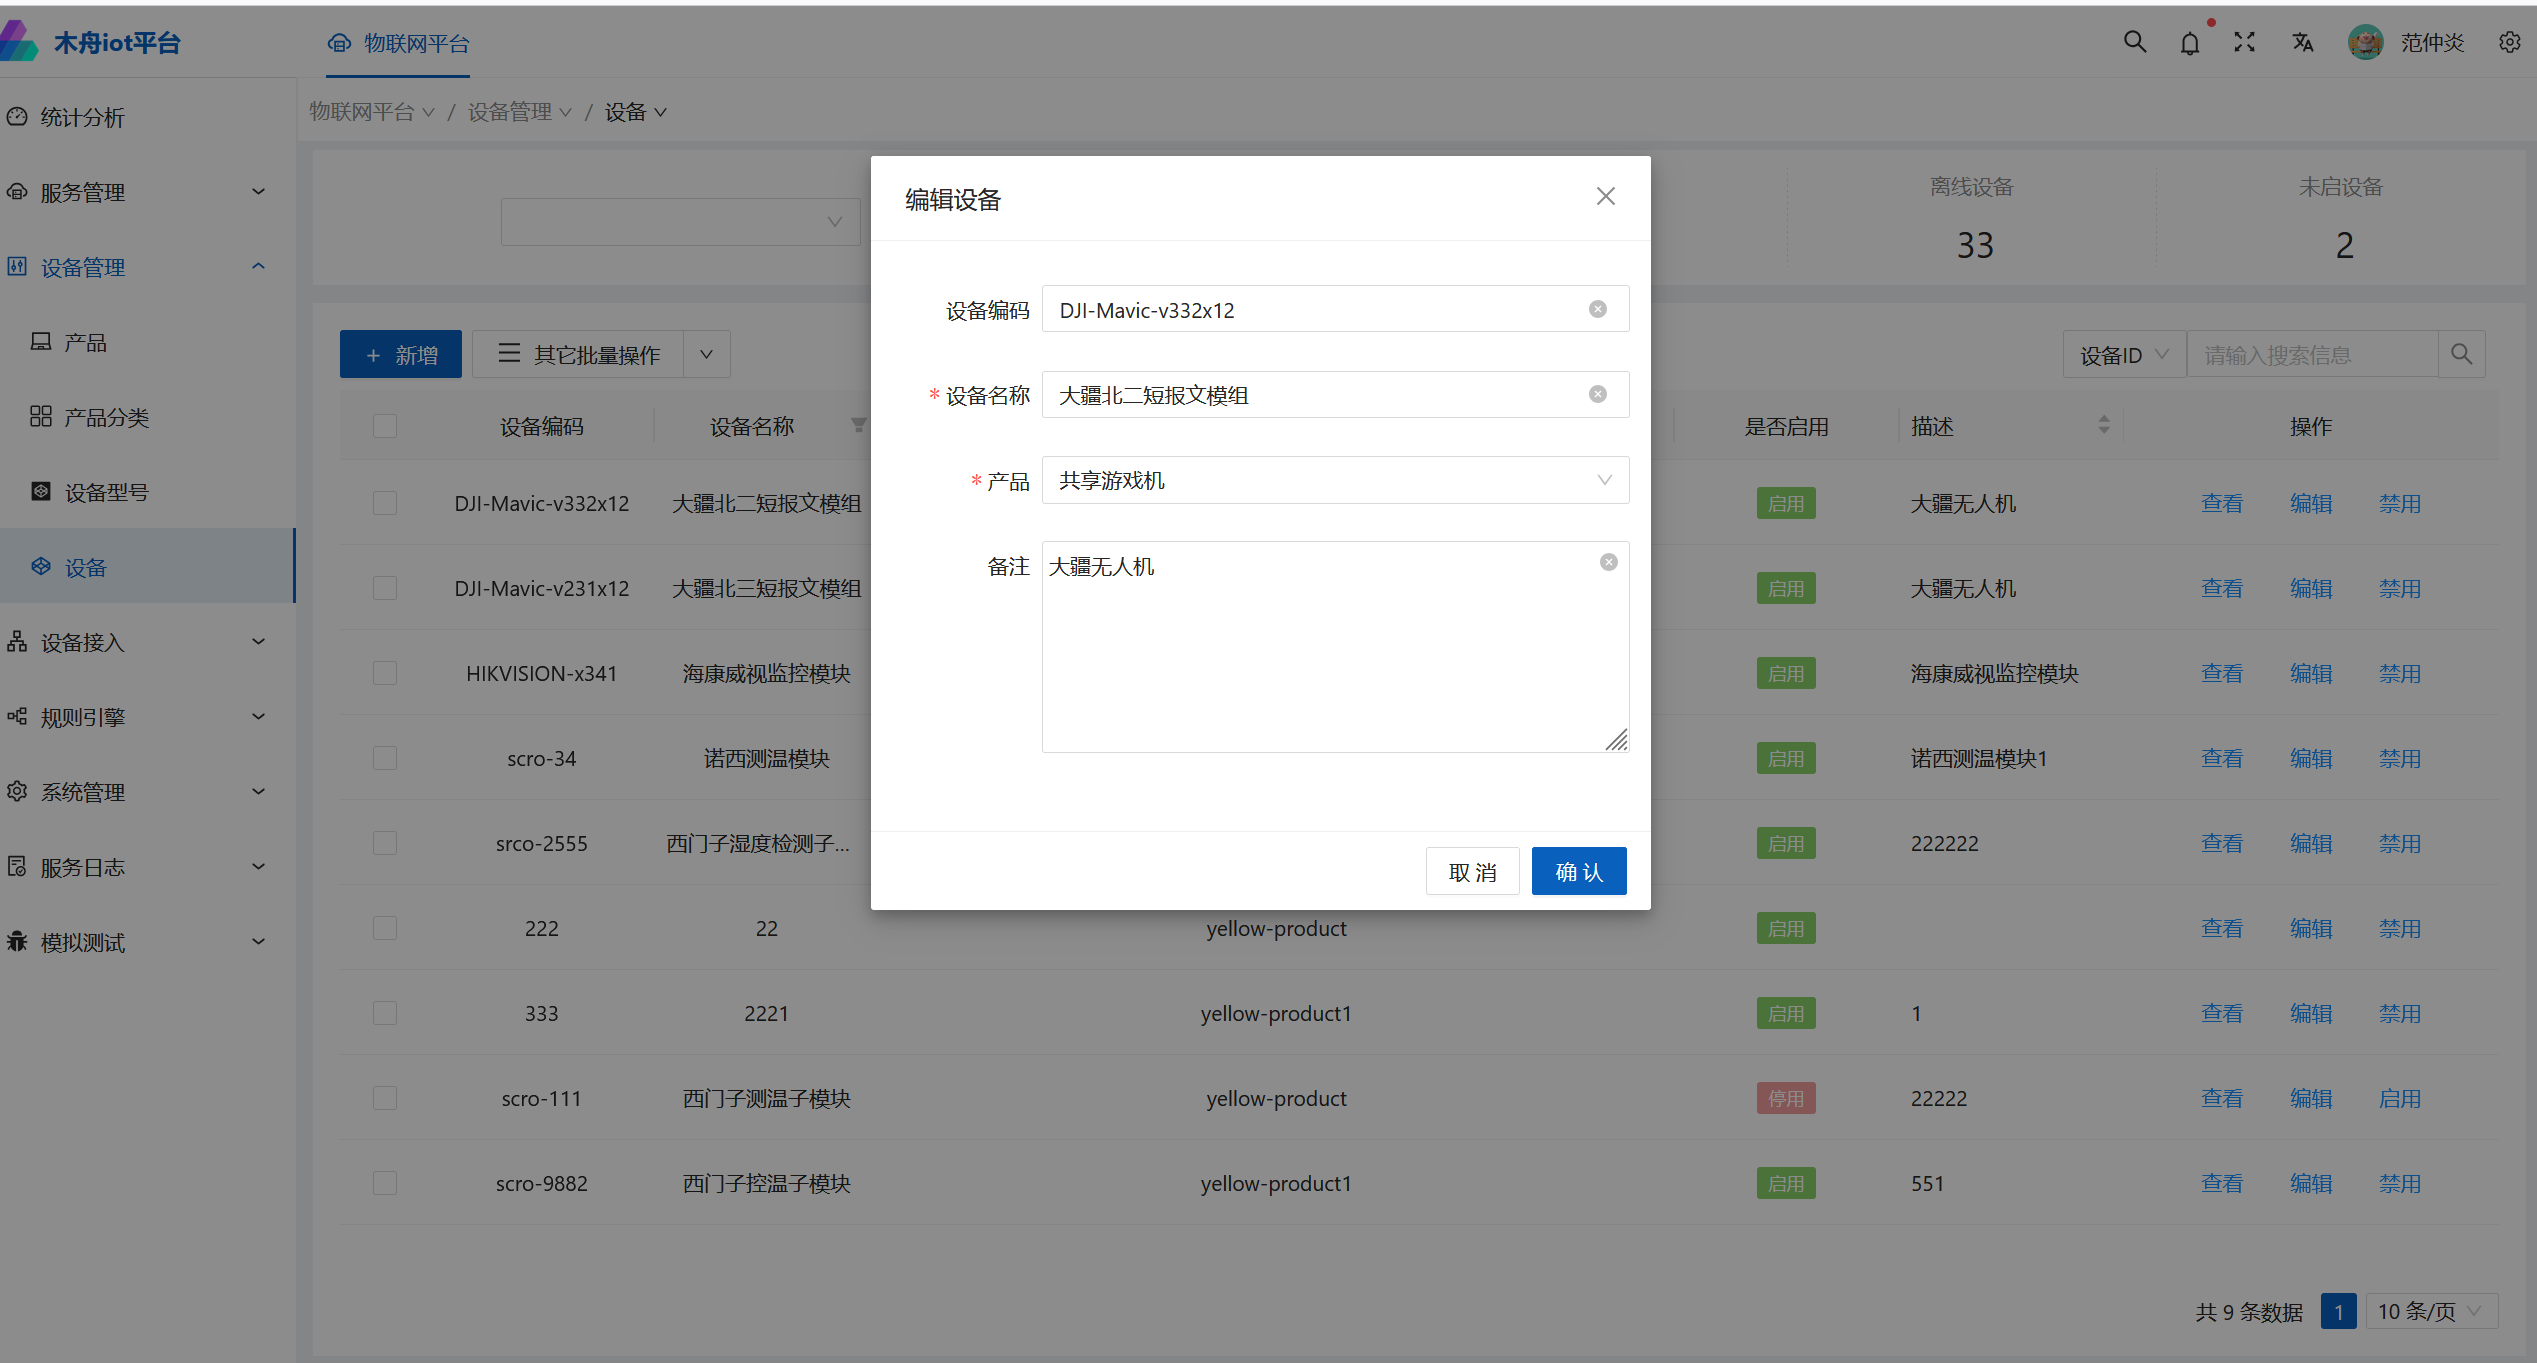Screen dimensions: 2537x1363
Task: Check the scro-9882 row checkbox
Action: pyautogui.click(x=384, y=1183)
